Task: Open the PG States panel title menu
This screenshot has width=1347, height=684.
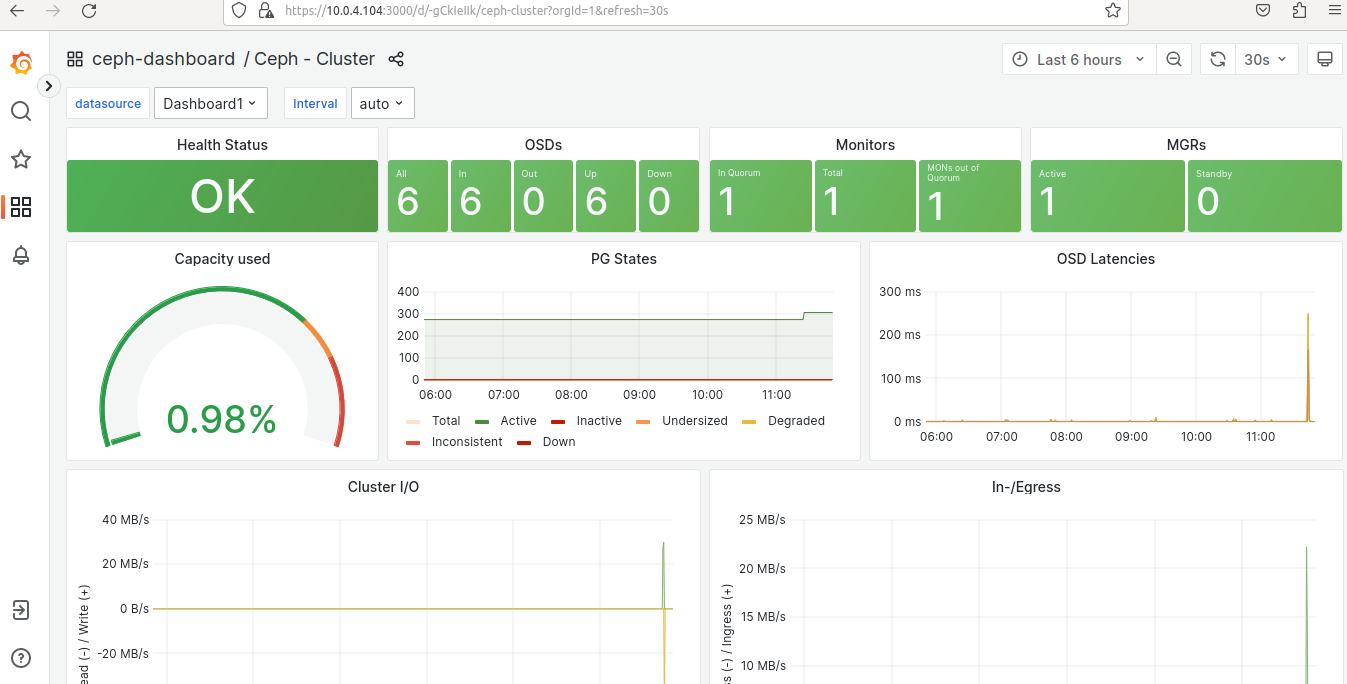Action: pyautogui.click(x=624, y=259)
